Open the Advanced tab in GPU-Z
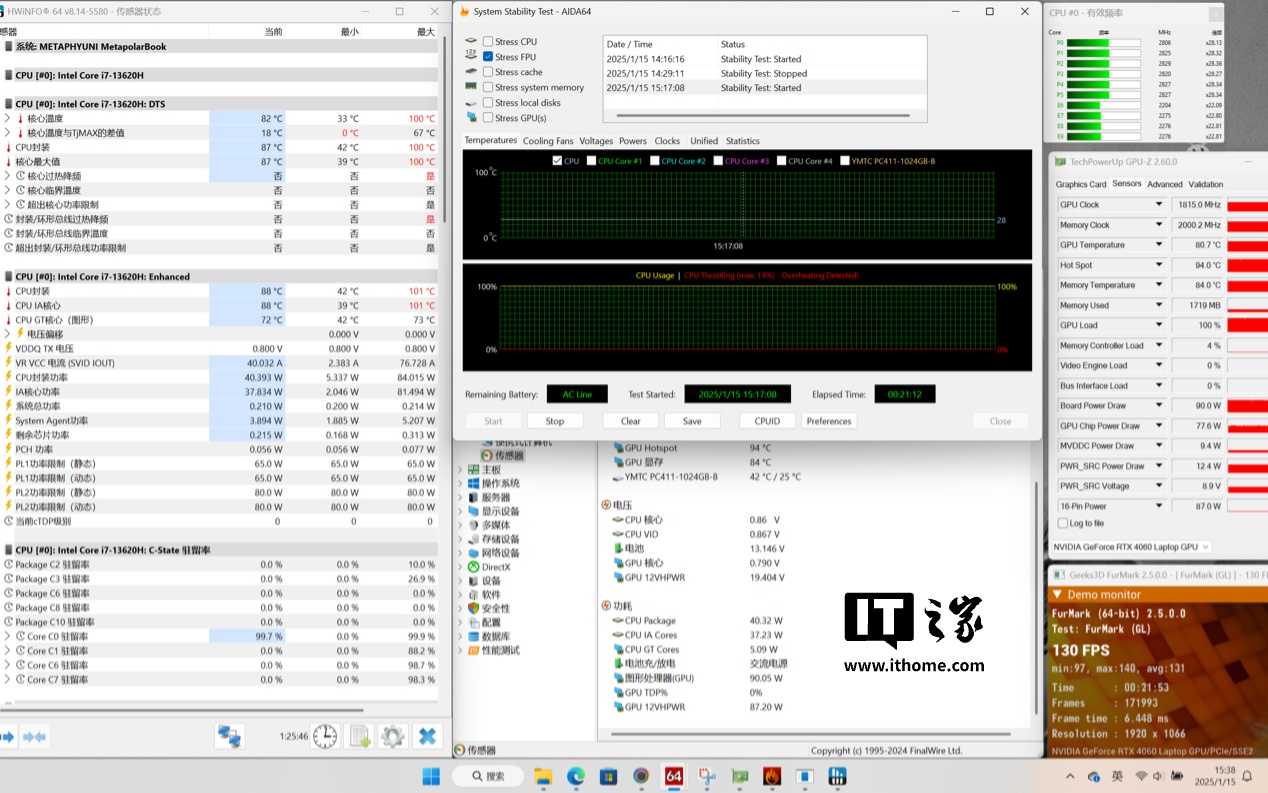The height and width of the screenshot is (793, 1268). tap(1164, 184)
